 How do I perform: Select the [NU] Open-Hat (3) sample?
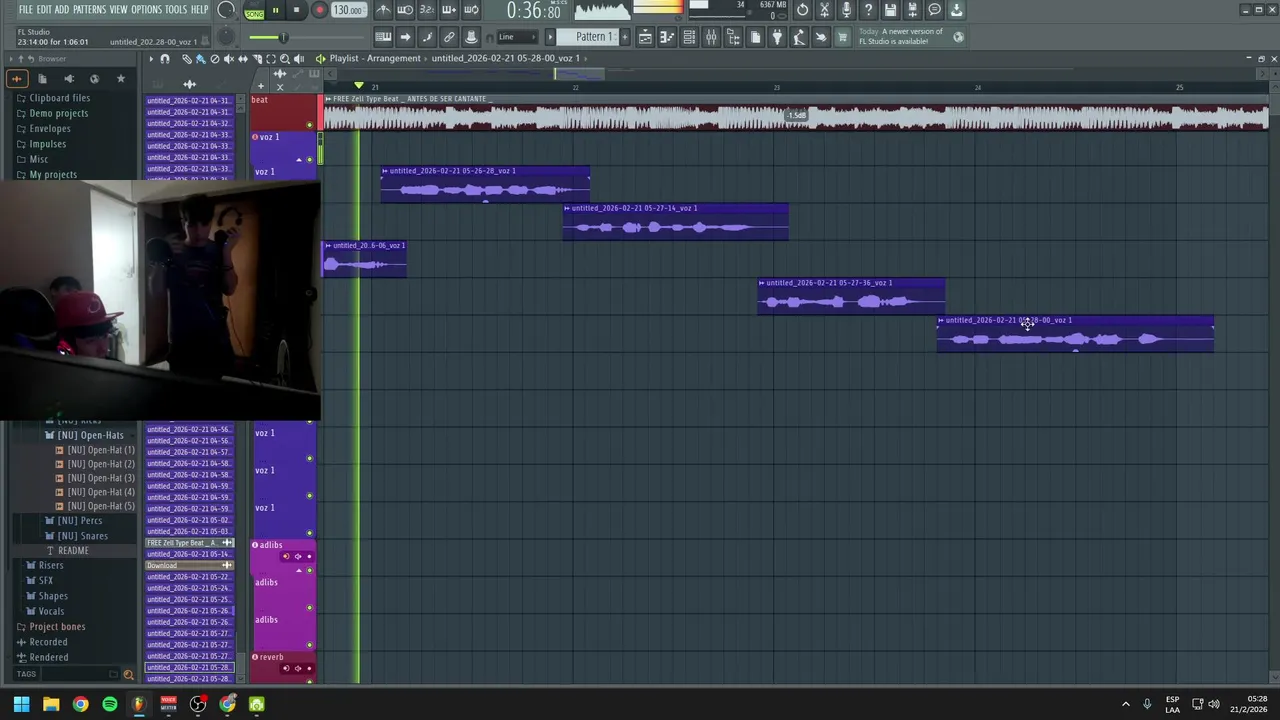pos(100,478)
